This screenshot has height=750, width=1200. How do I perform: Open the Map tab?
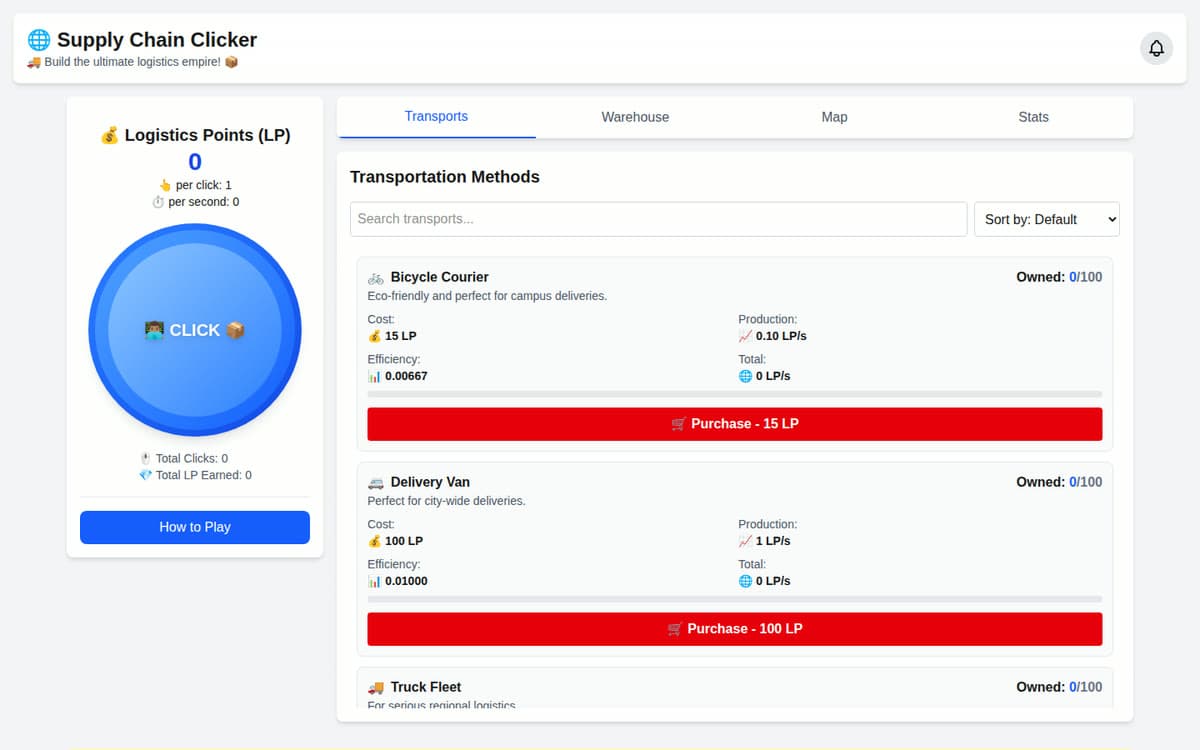tap(834, 117)
